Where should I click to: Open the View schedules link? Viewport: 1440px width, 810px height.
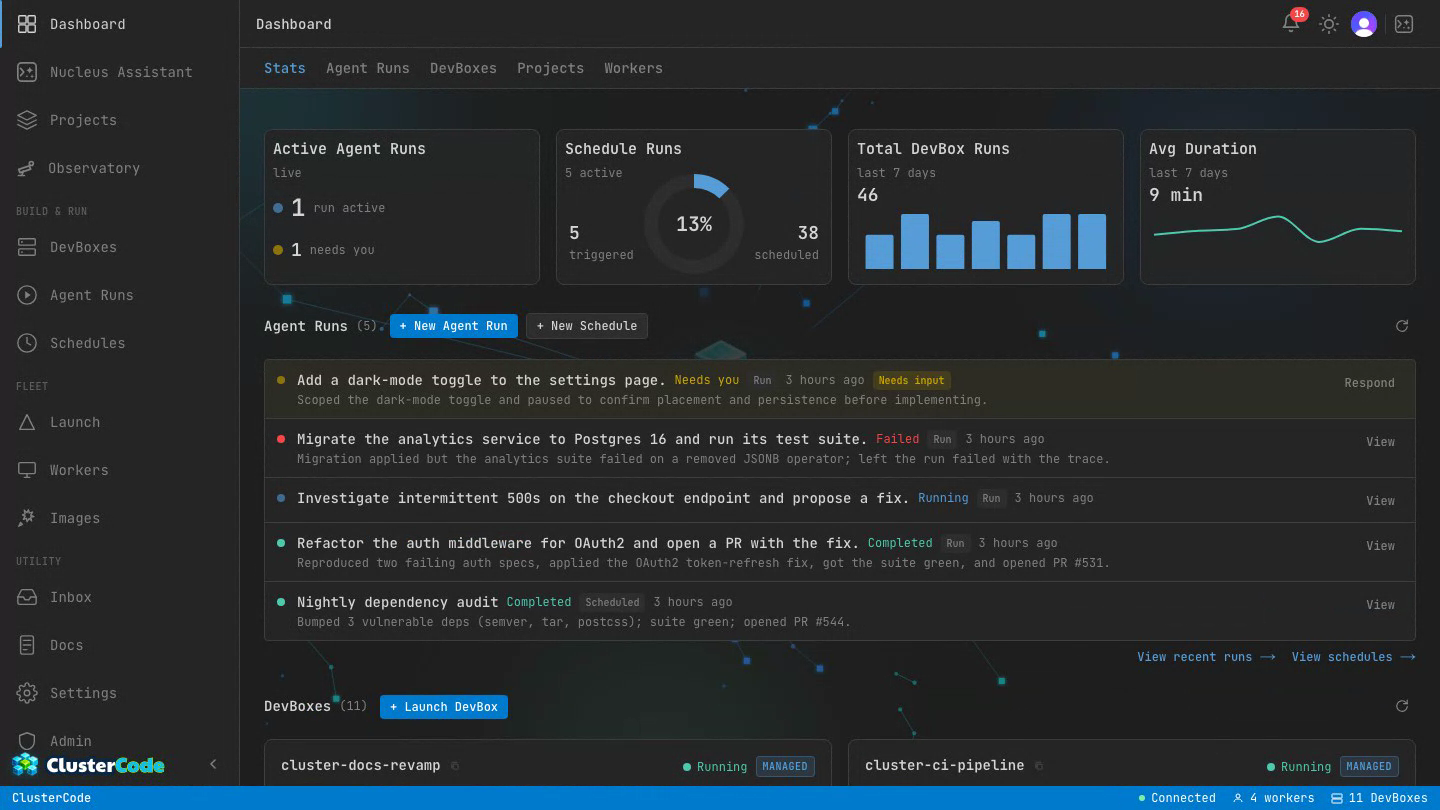pos(1353,657)
